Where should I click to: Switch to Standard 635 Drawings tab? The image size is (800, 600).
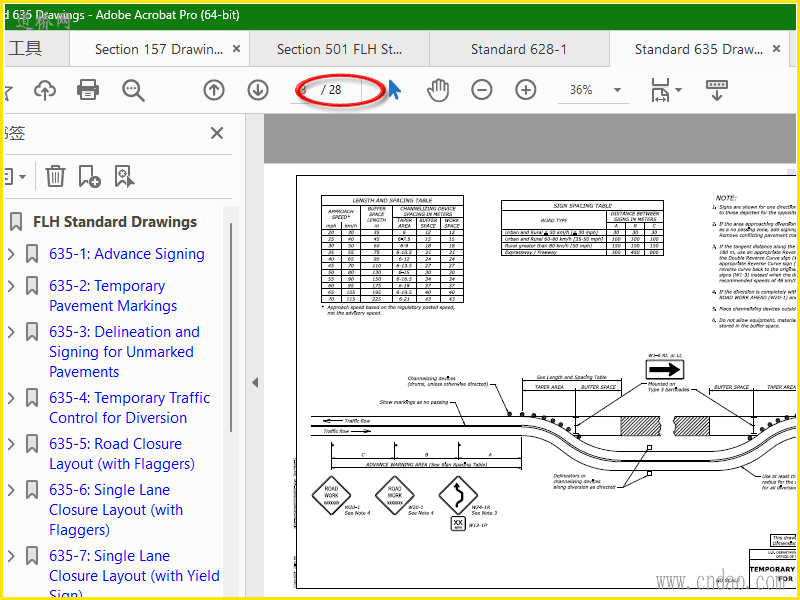[x=698, y=49]
